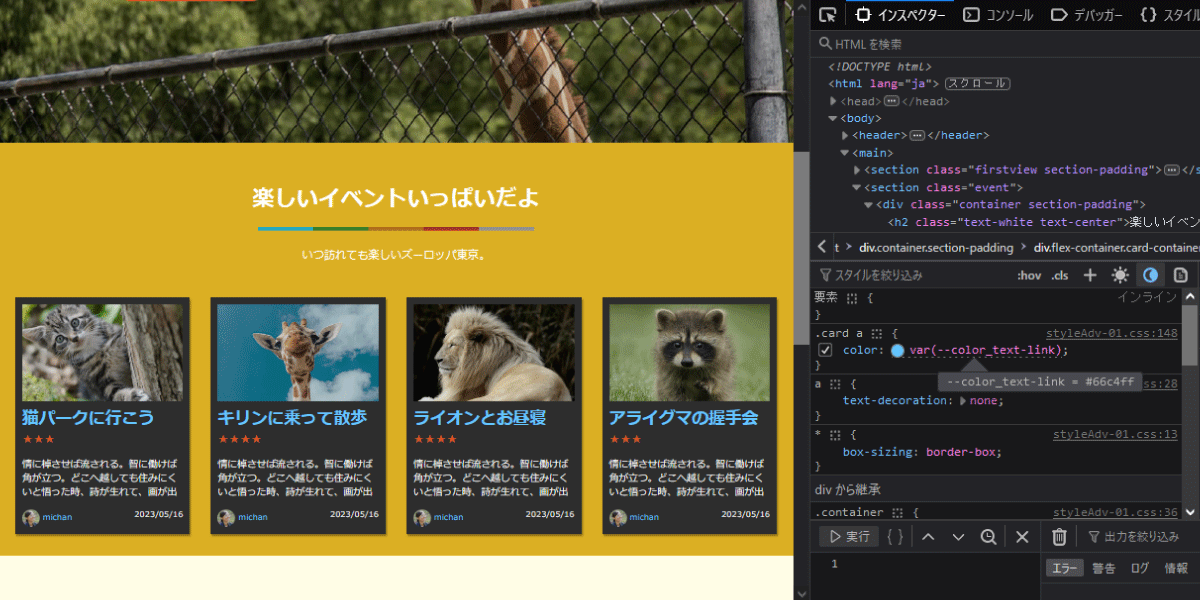Go to previous history expression arrow

(x=928, y=537)
